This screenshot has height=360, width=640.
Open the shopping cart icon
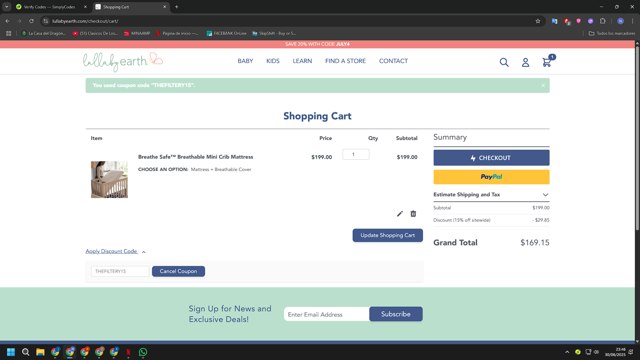pos(547,62)
